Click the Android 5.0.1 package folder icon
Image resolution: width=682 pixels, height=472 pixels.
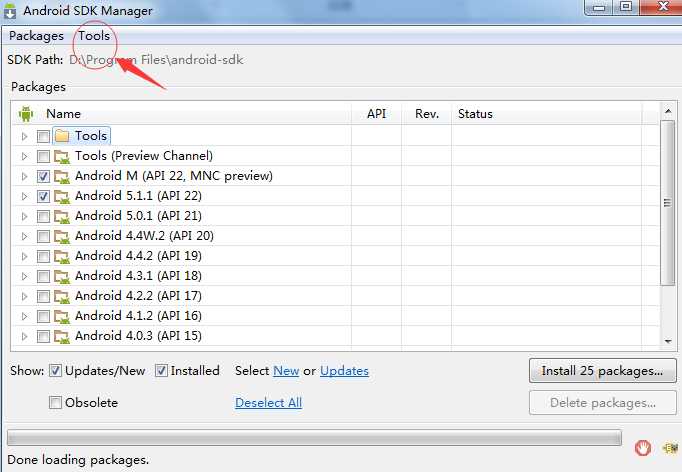coord(62,217)
